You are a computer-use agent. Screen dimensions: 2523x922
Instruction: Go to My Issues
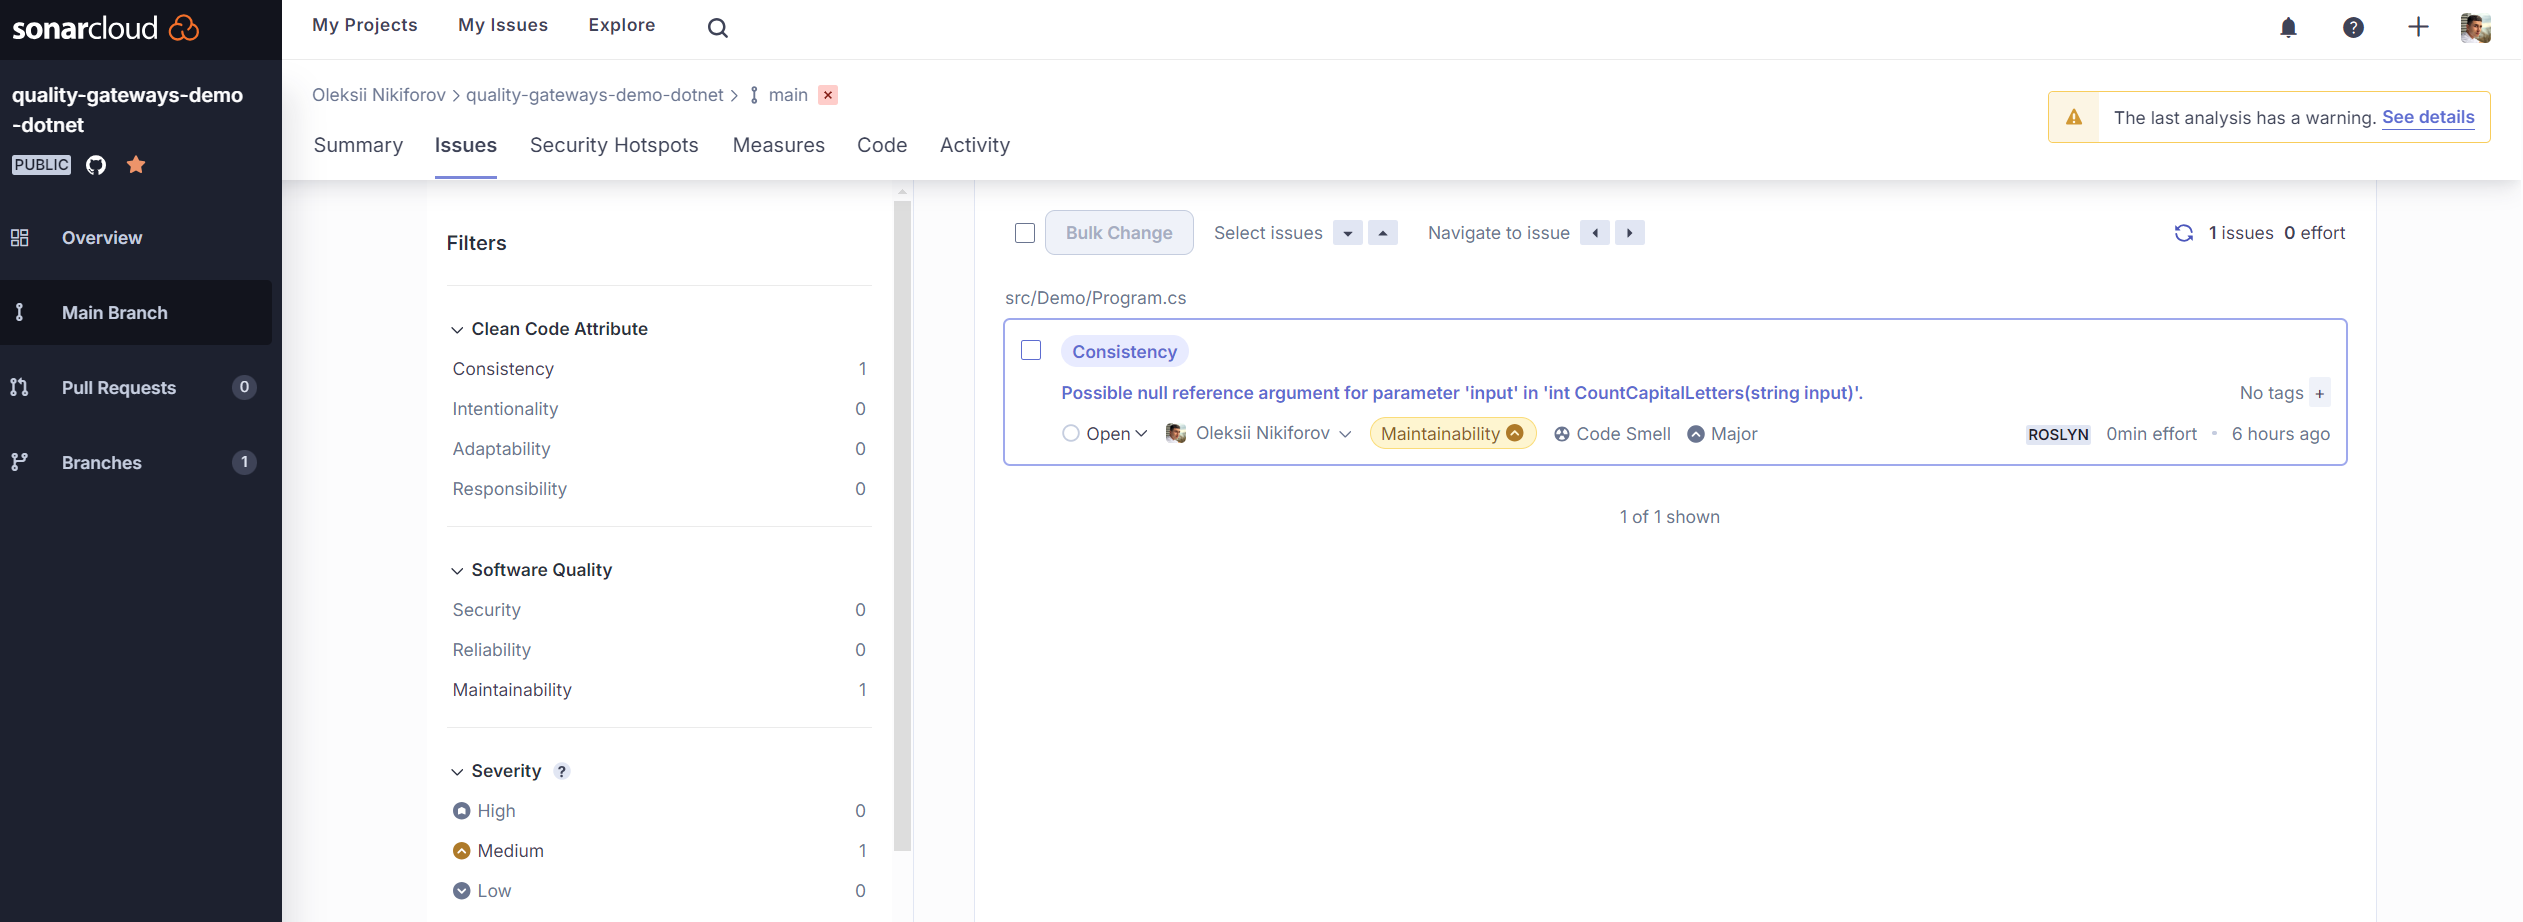point(503,25)
